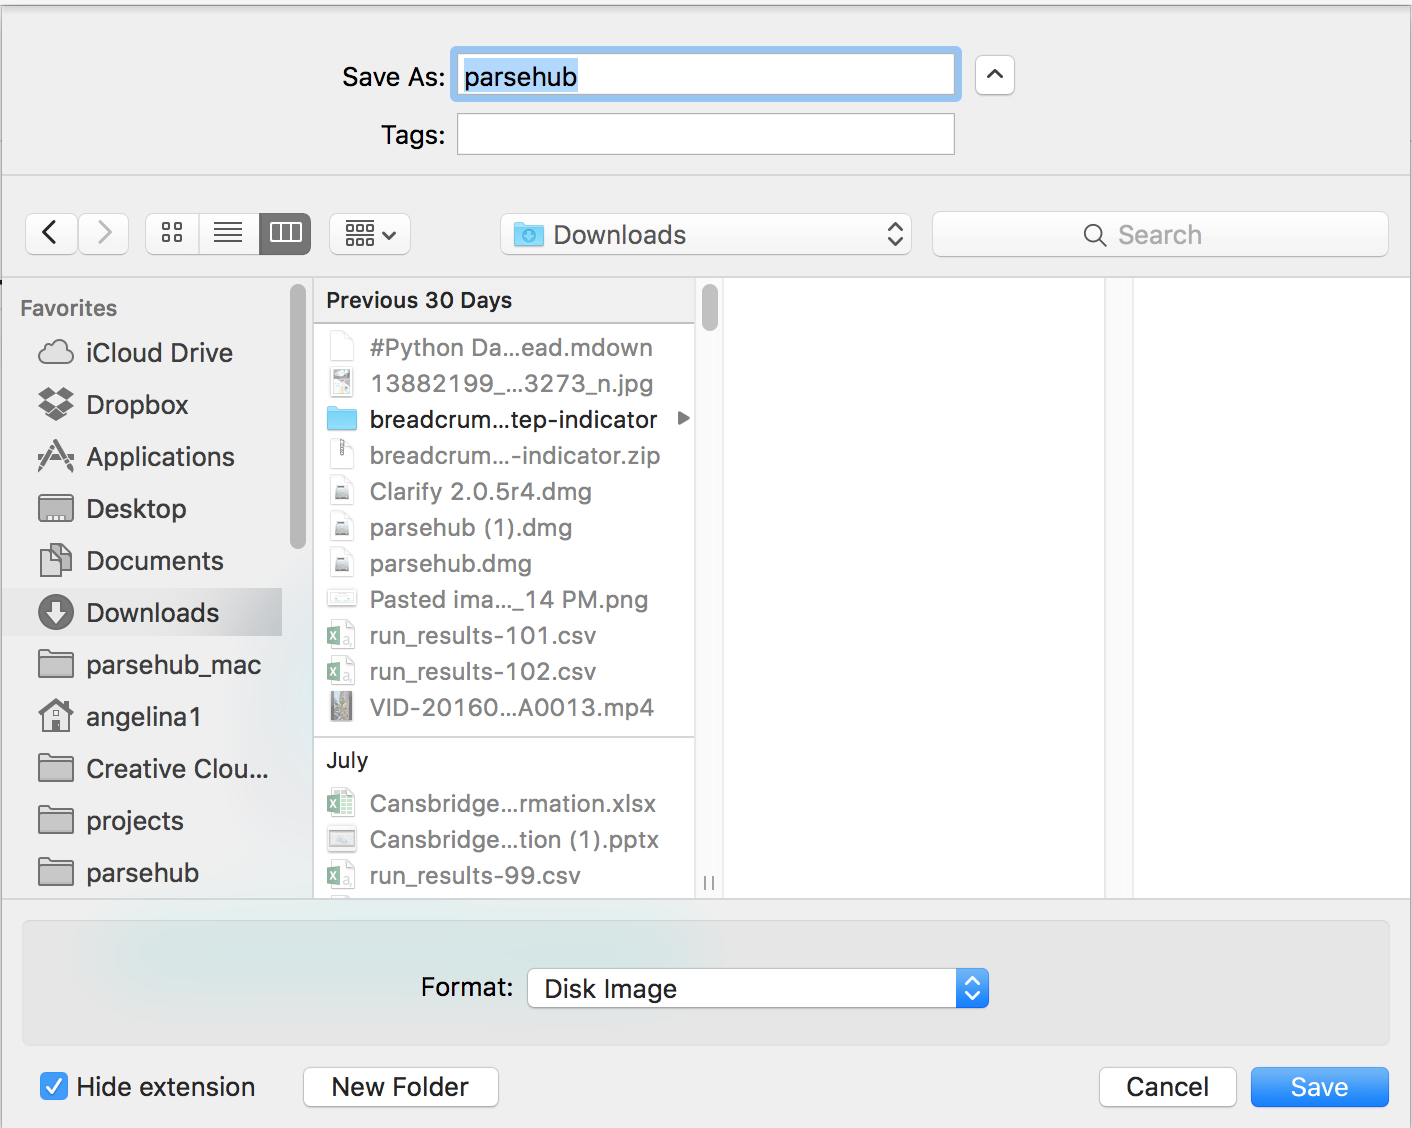Viewport: 1412px width, 1128px height.
Task: Select the Pasted ima..._14 PM.png file
Action: tap(504, 599)
